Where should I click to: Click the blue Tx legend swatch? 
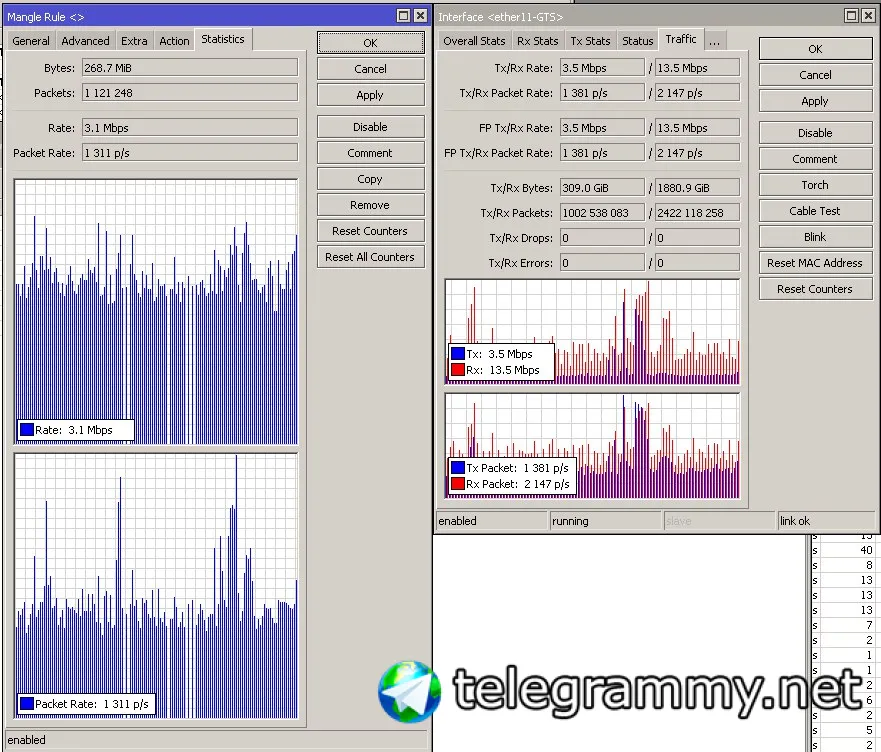coord(458,354)
